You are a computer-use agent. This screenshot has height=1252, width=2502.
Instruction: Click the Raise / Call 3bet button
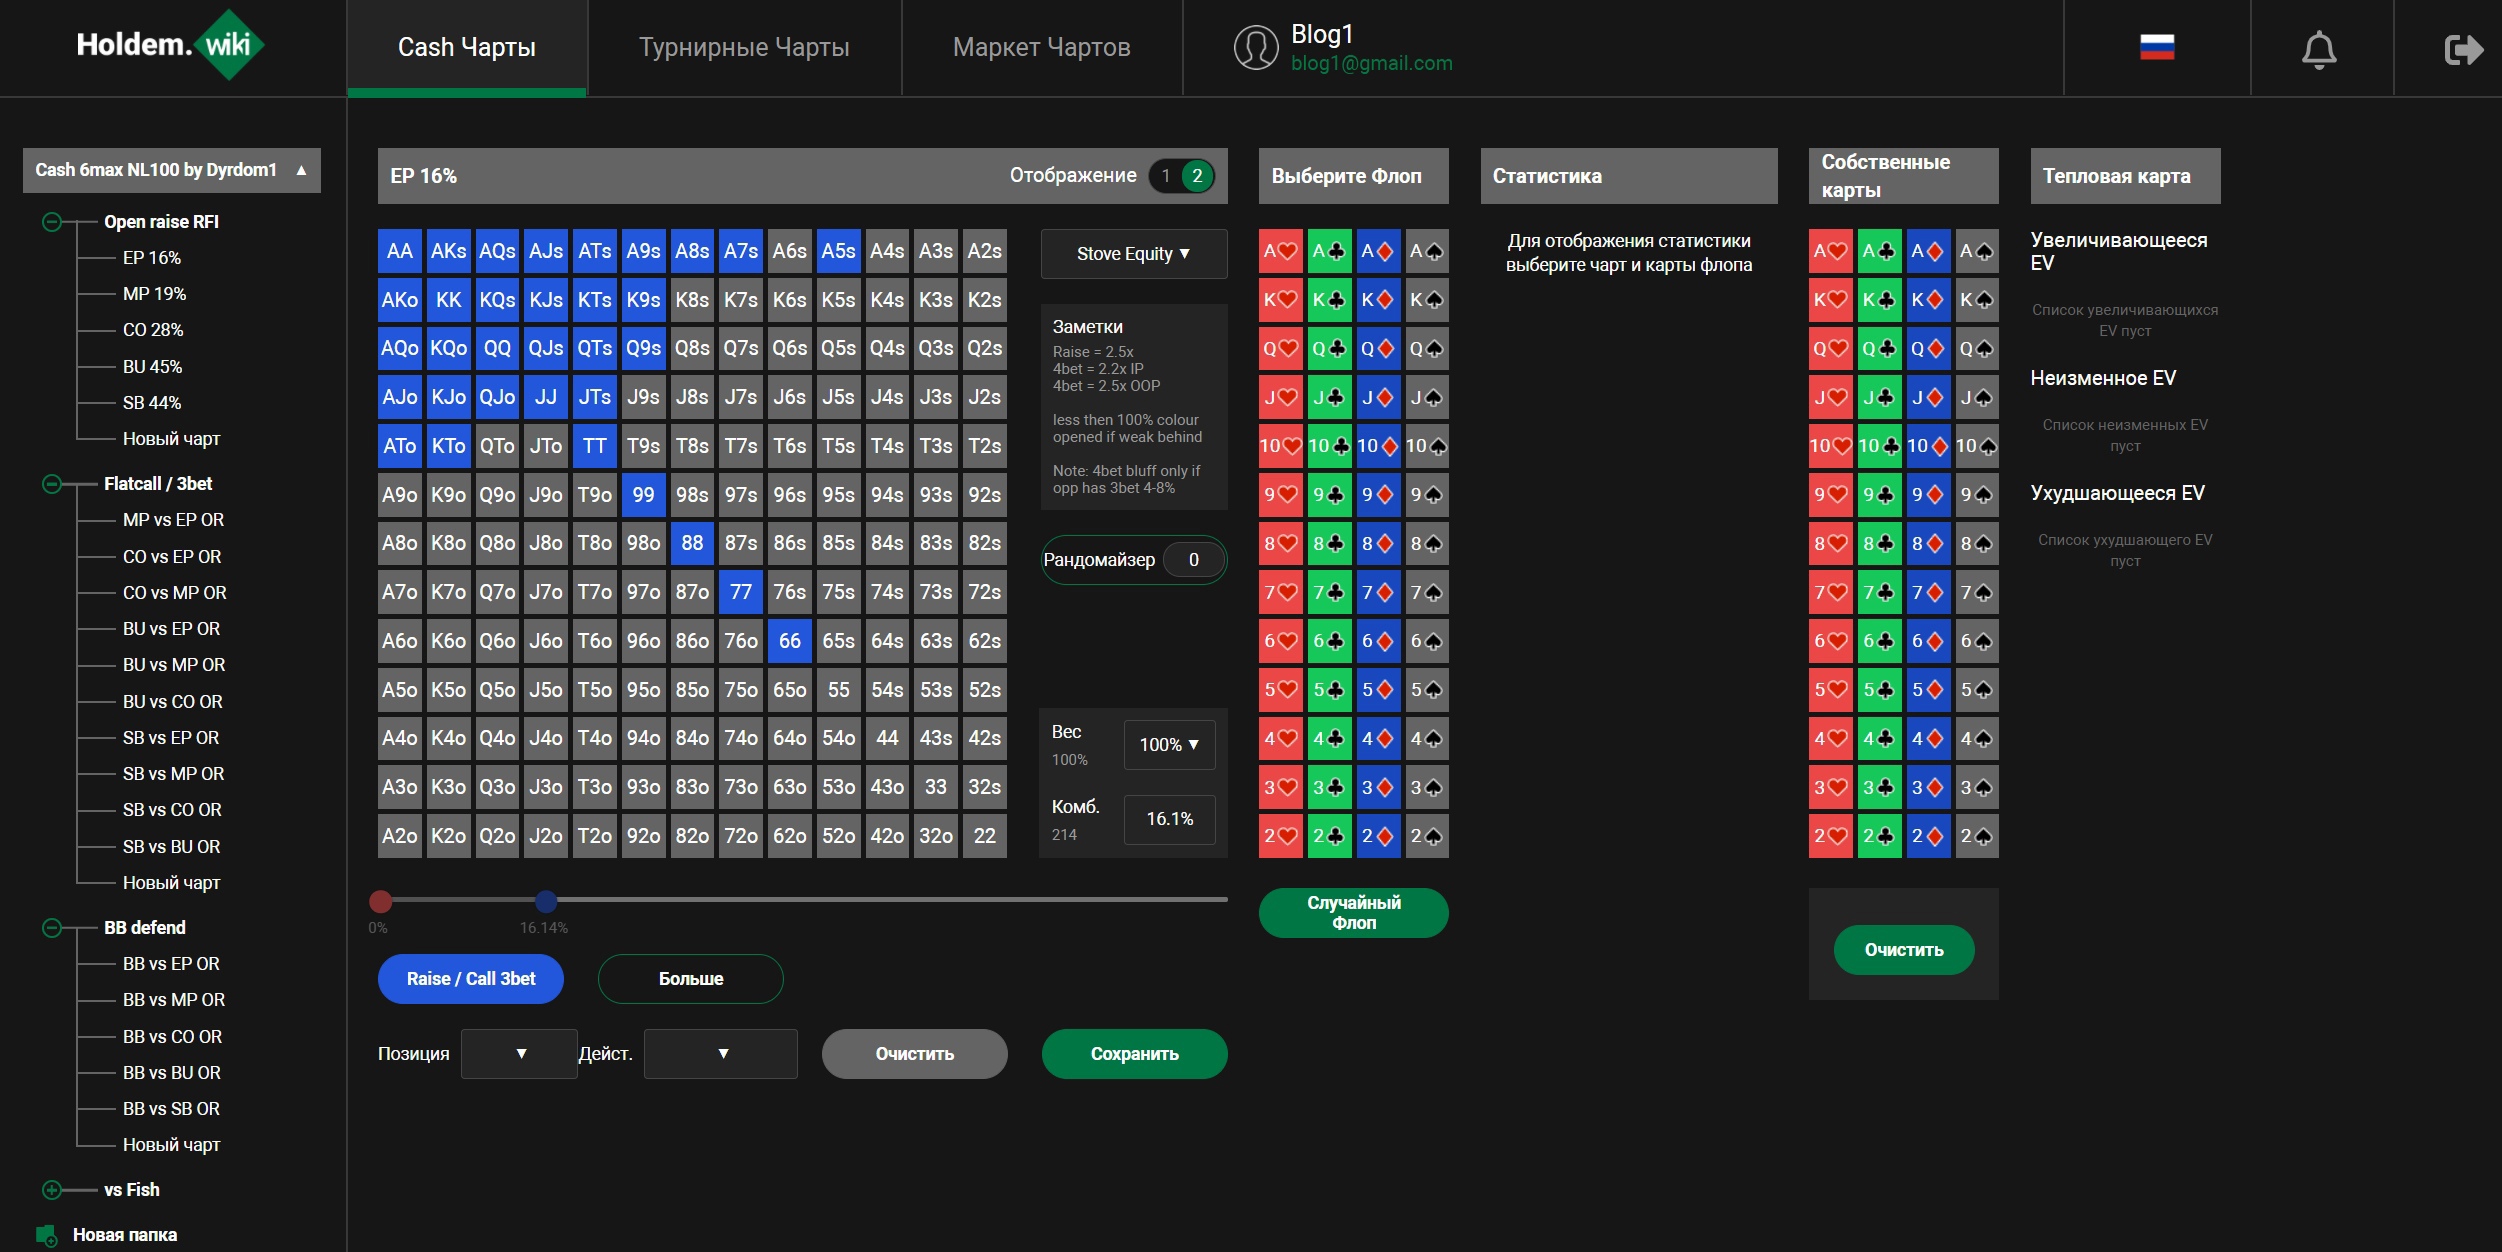471,979
